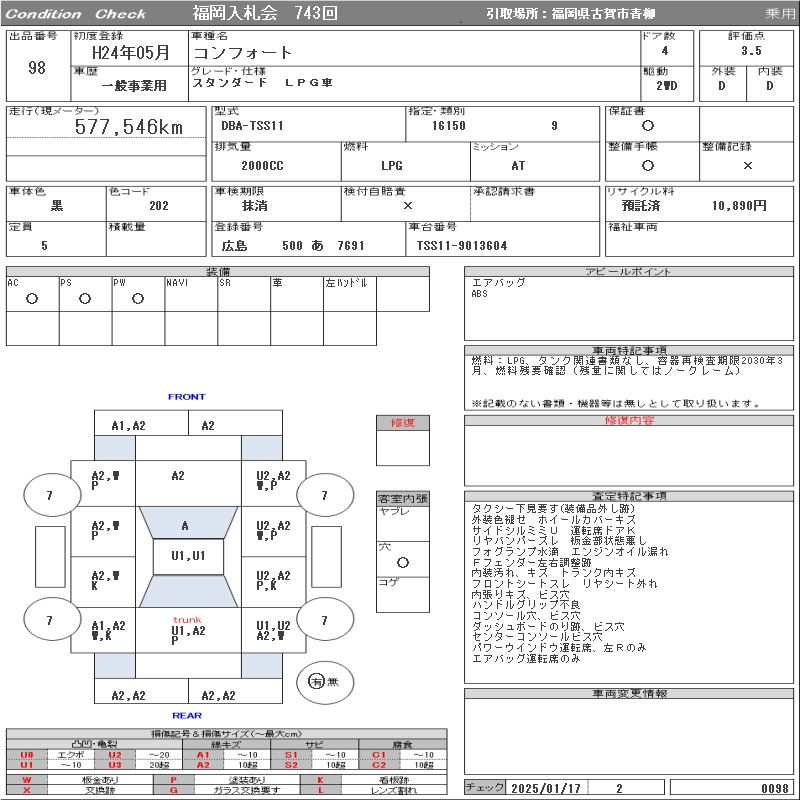
Task: Toggle the PS equipment circle mark
Action: coord(85,299)
